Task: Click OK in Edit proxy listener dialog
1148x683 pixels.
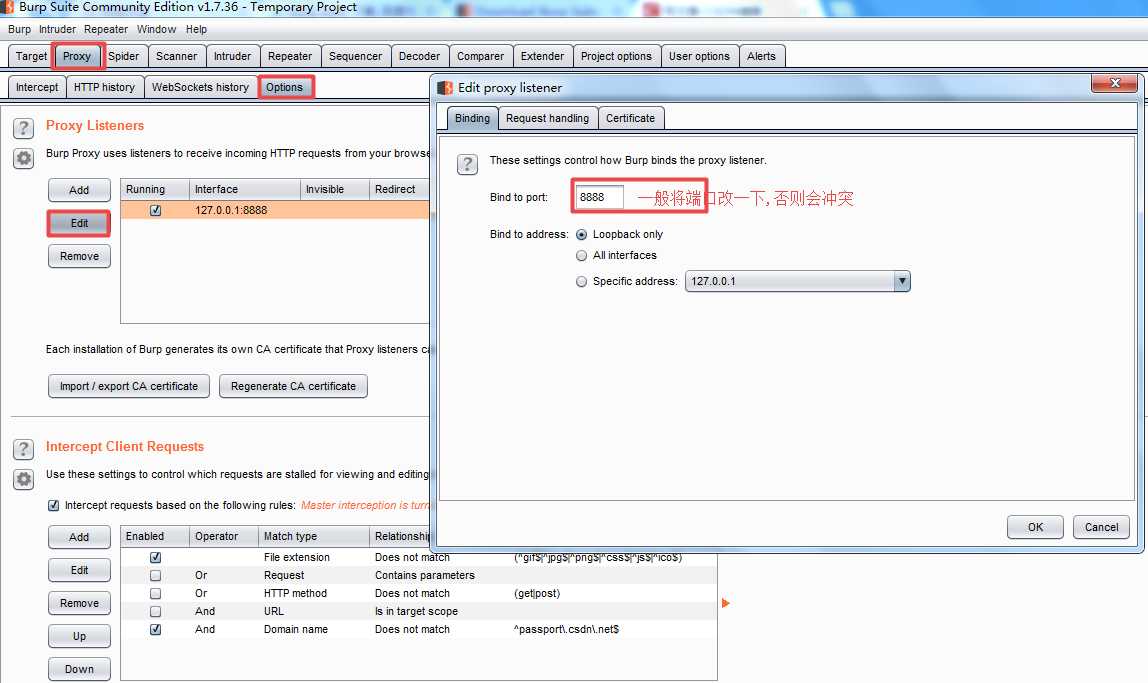Action: pyautogui.click(x=1035, y=527)
